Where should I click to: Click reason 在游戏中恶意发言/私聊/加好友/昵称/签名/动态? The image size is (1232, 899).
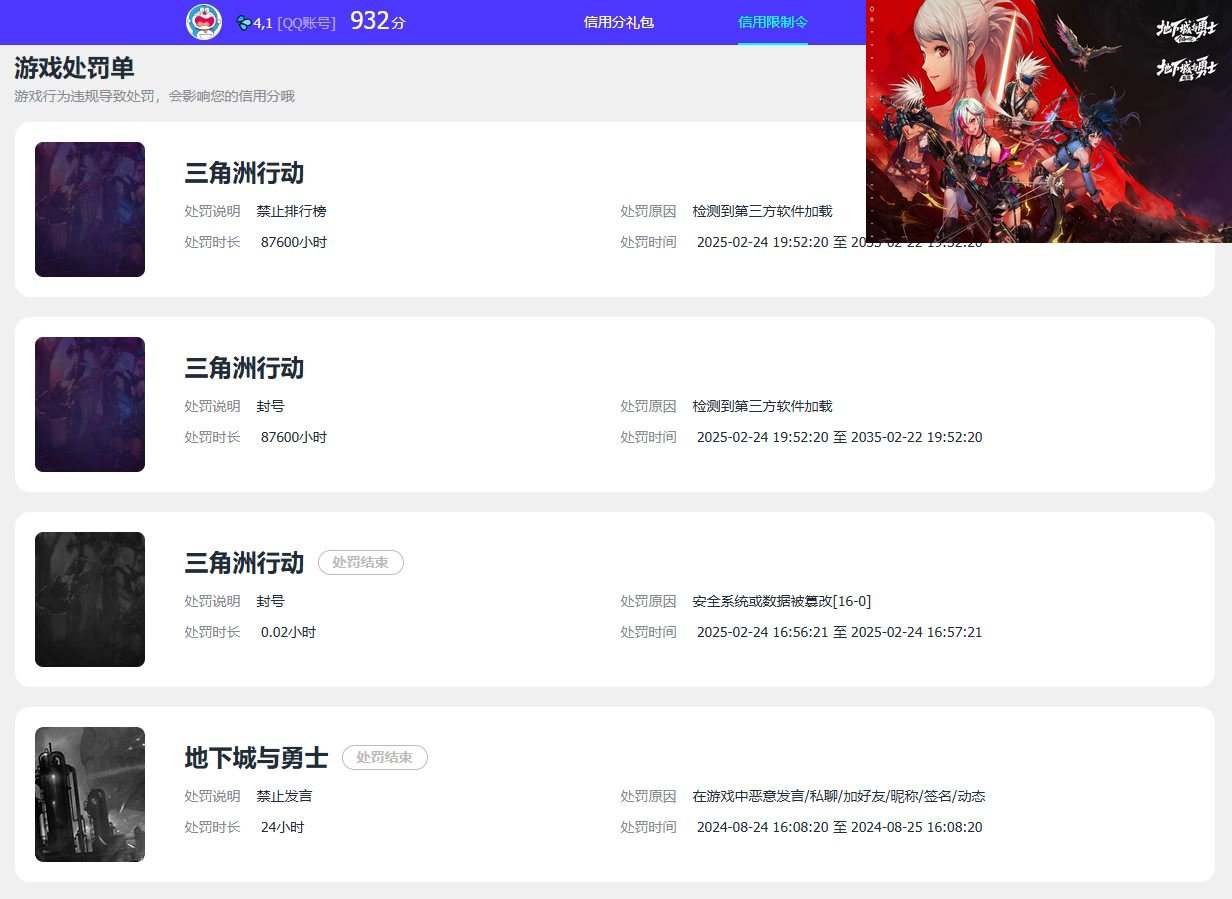[838, 796]
